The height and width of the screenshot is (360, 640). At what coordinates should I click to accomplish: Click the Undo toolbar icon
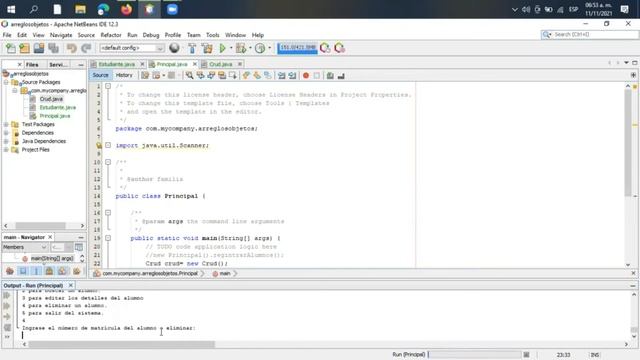coord(71,48)
